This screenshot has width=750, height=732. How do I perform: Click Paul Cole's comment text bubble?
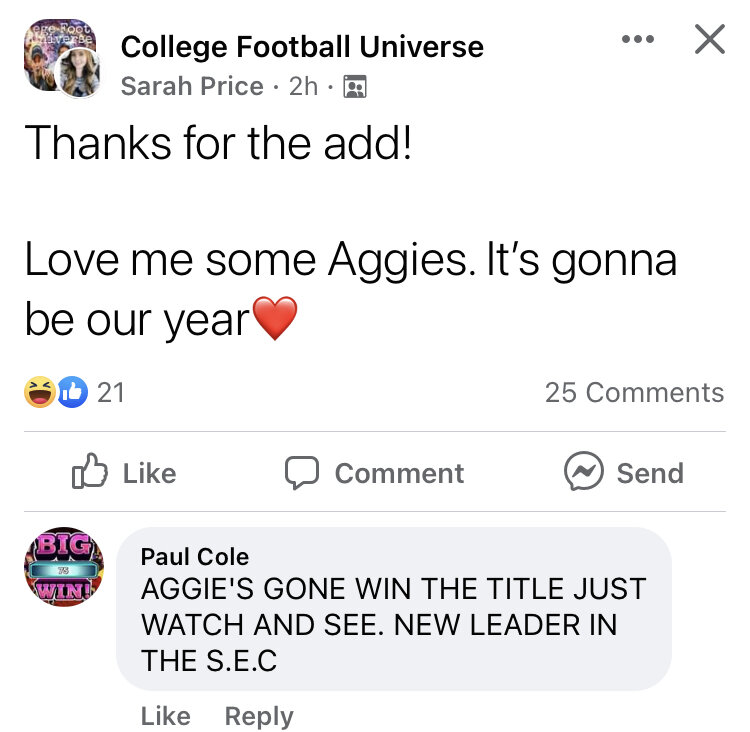[393, 624]
